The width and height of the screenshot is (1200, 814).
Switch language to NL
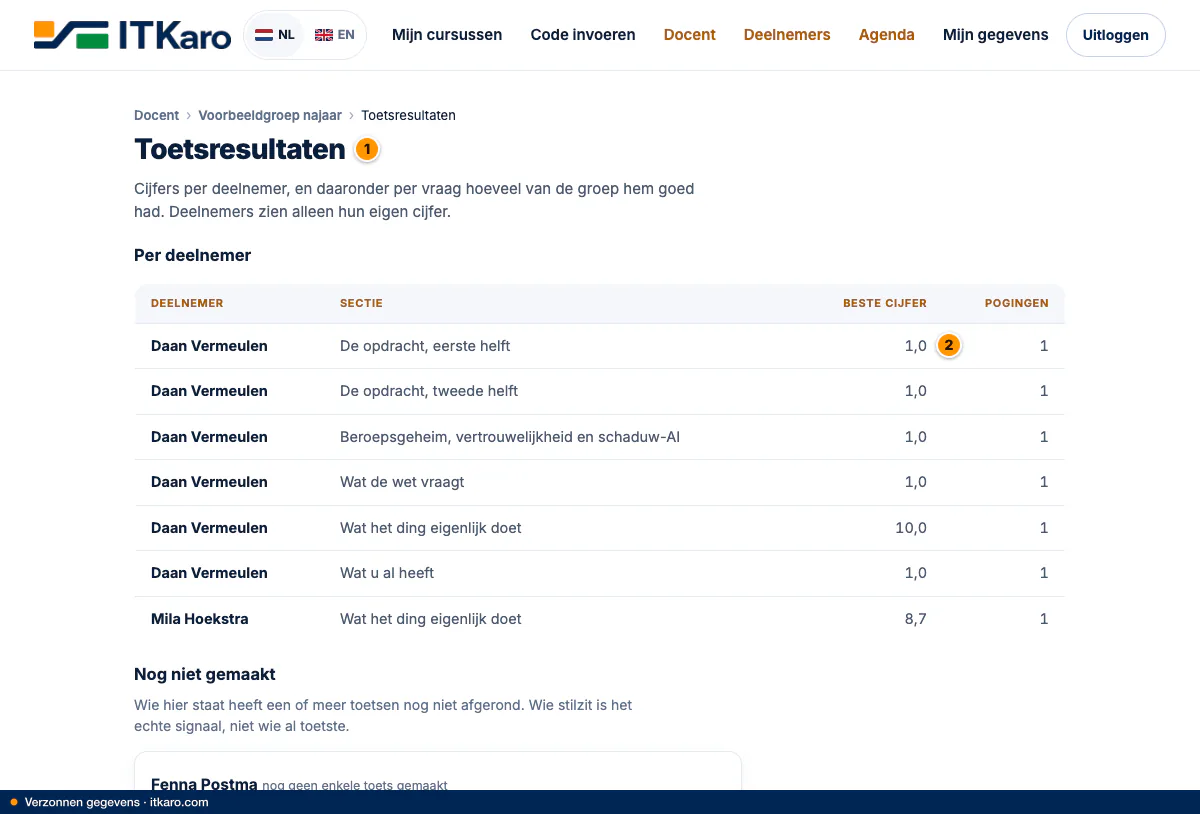click(275, 35)
